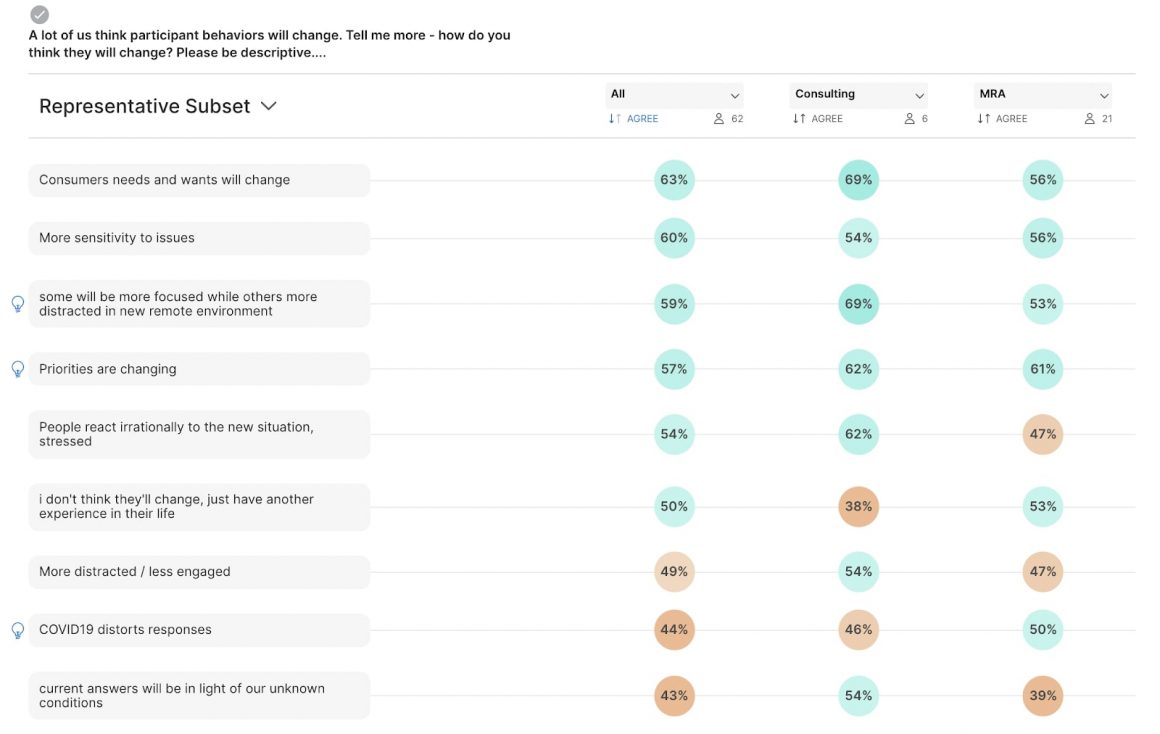
Task: Click the participant count icon in the All column
Action: click(x=716, y=118)
